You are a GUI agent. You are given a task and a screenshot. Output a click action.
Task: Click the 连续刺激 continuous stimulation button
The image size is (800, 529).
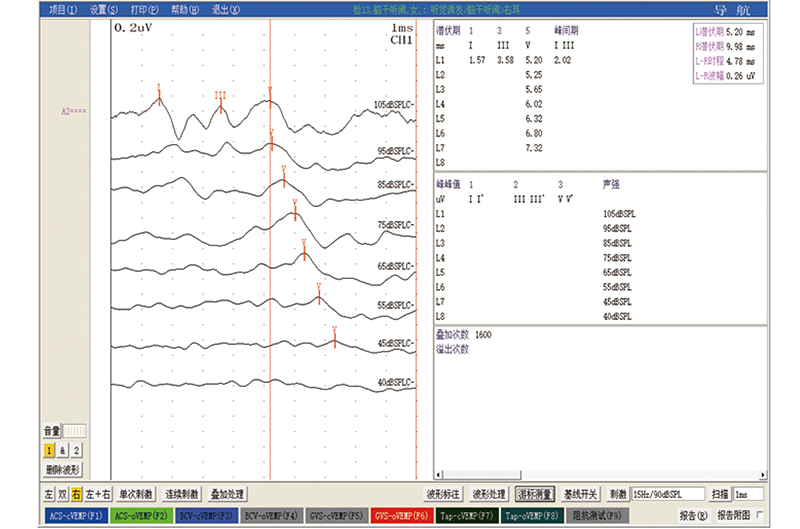(182, 494)
